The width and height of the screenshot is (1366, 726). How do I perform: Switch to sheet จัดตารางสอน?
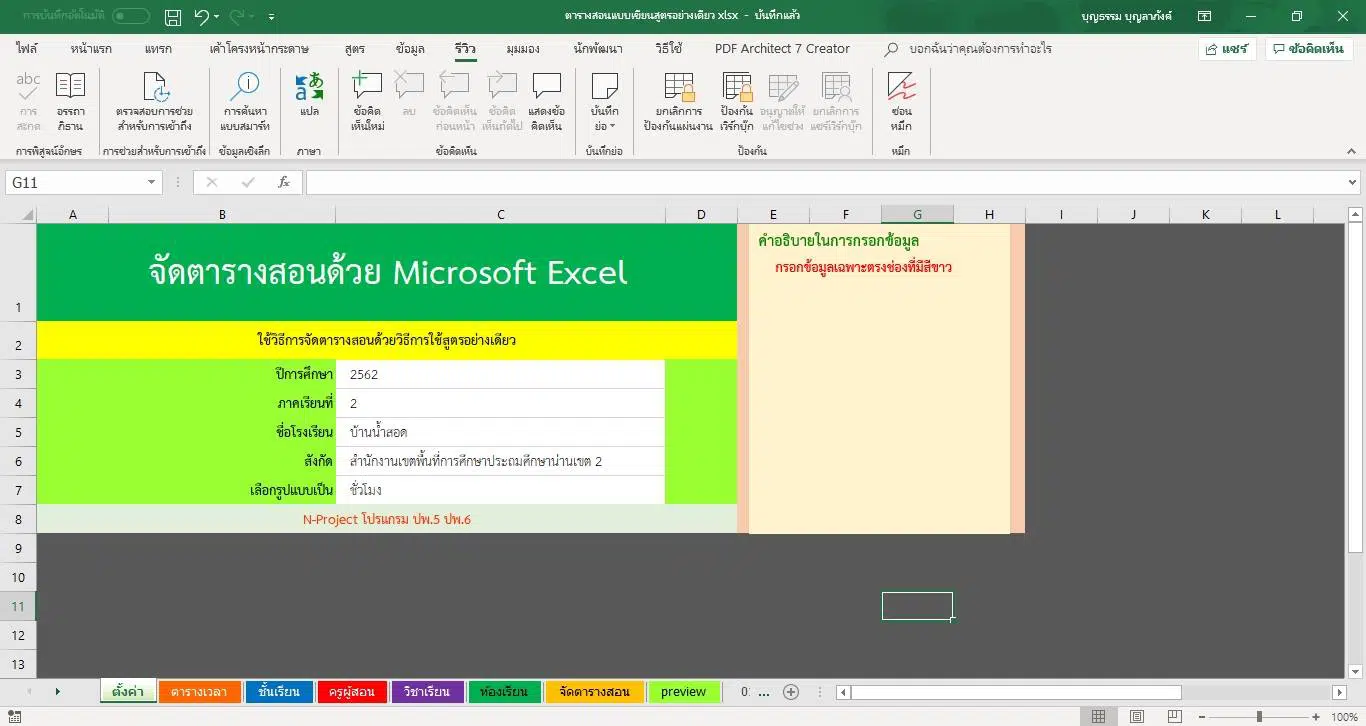pos(595,692)
